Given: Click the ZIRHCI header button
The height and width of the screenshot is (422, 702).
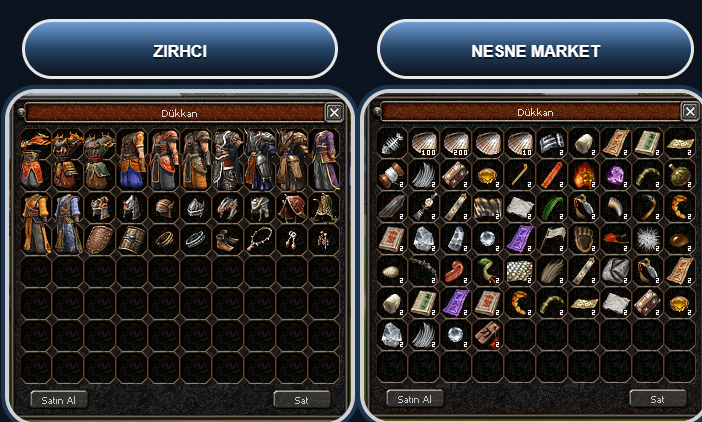Looking at the screenshot, I should [180, 50].
